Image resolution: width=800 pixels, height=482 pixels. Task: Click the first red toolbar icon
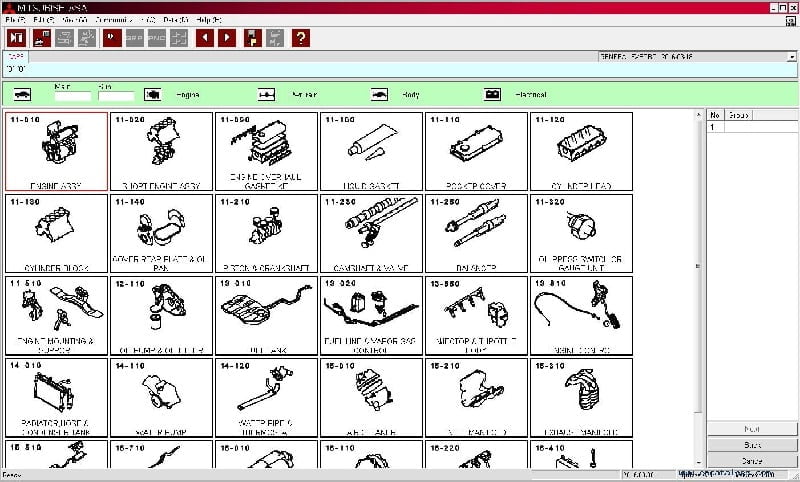click(16, 38)
